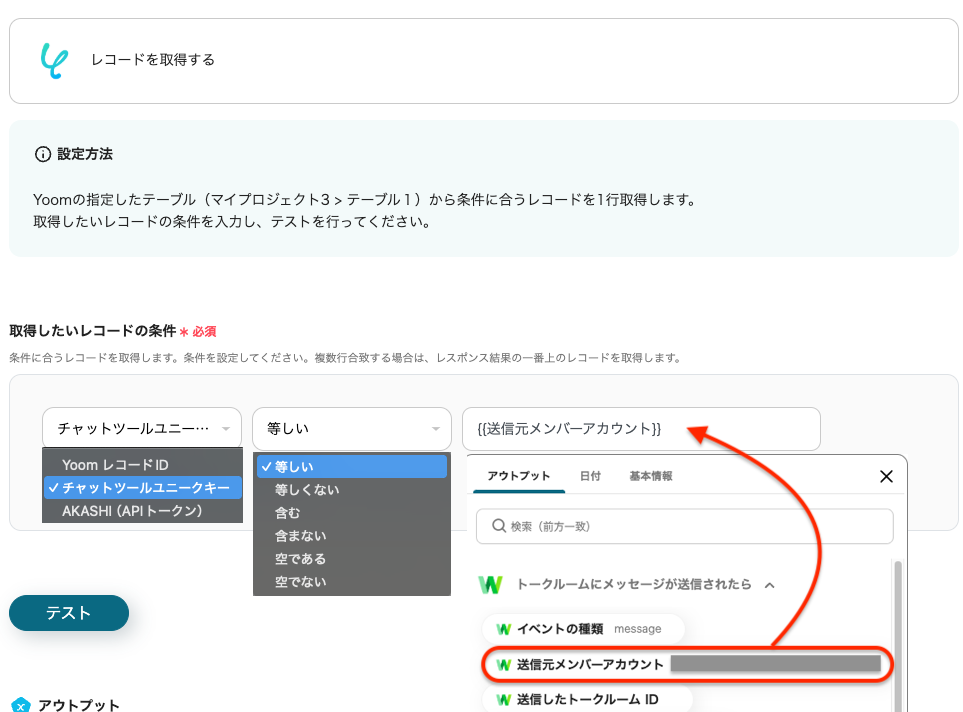Click the icon beside 送信したトークルーム ID

pyautogui.click(x=504, y=699)
